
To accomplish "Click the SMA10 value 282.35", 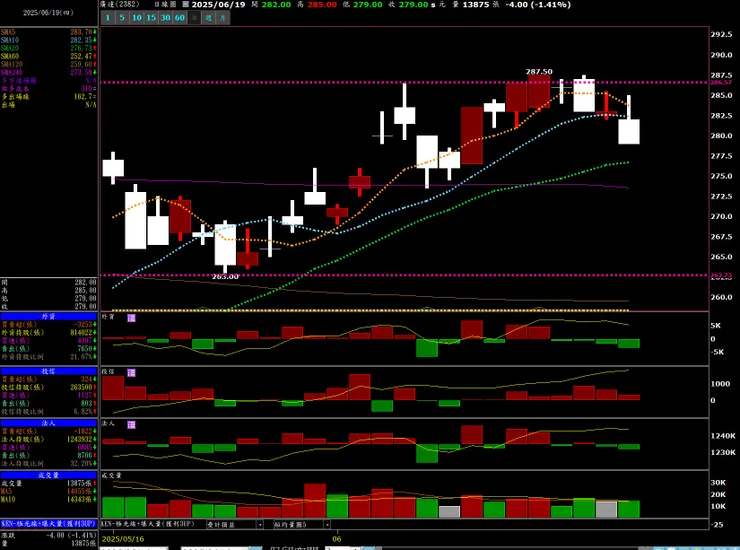I will click(x=81, y=40).
